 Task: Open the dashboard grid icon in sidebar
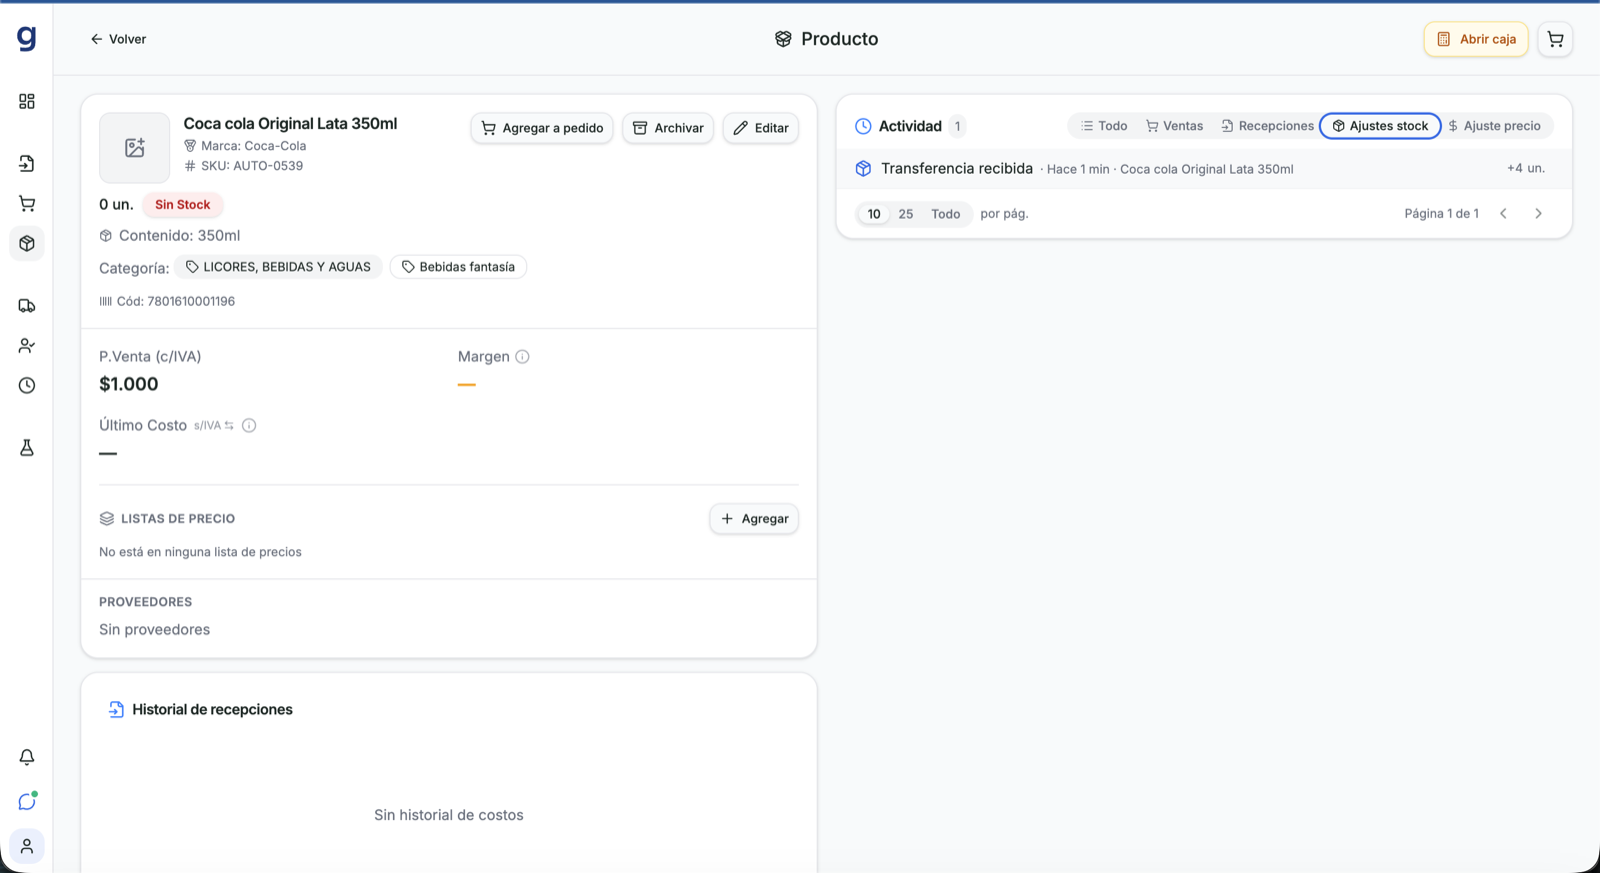[27, 101]
